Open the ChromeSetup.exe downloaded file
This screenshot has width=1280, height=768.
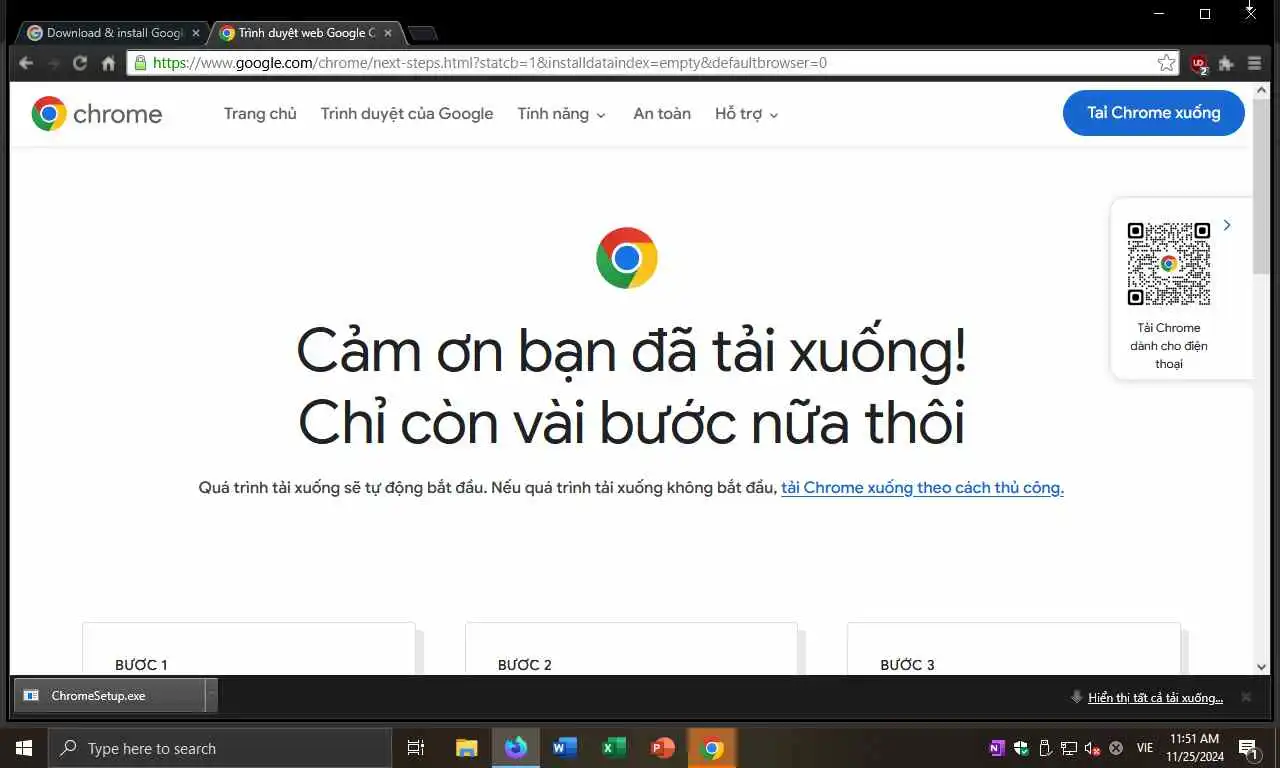point(109,696)
